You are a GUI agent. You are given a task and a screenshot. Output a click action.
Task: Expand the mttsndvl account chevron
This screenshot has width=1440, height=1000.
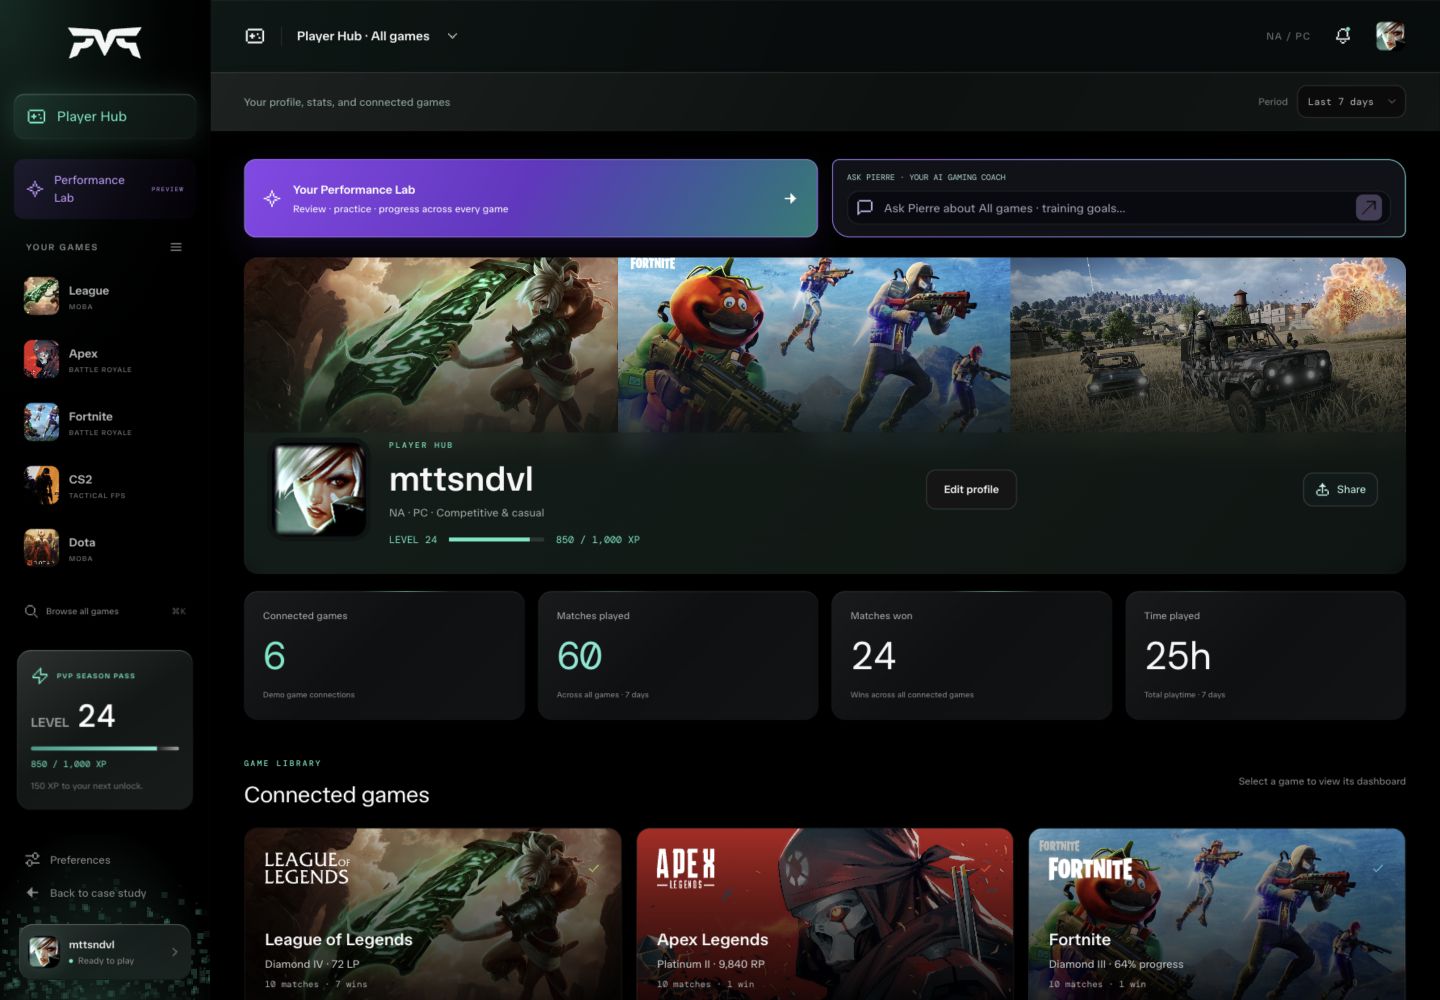[175, 952]
